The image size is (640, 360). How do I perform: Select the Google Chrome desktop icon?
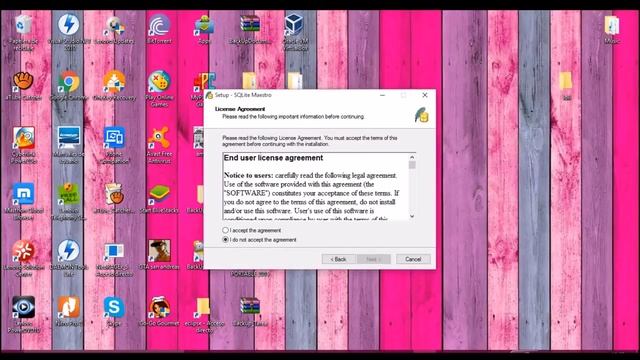pos(69,82)
